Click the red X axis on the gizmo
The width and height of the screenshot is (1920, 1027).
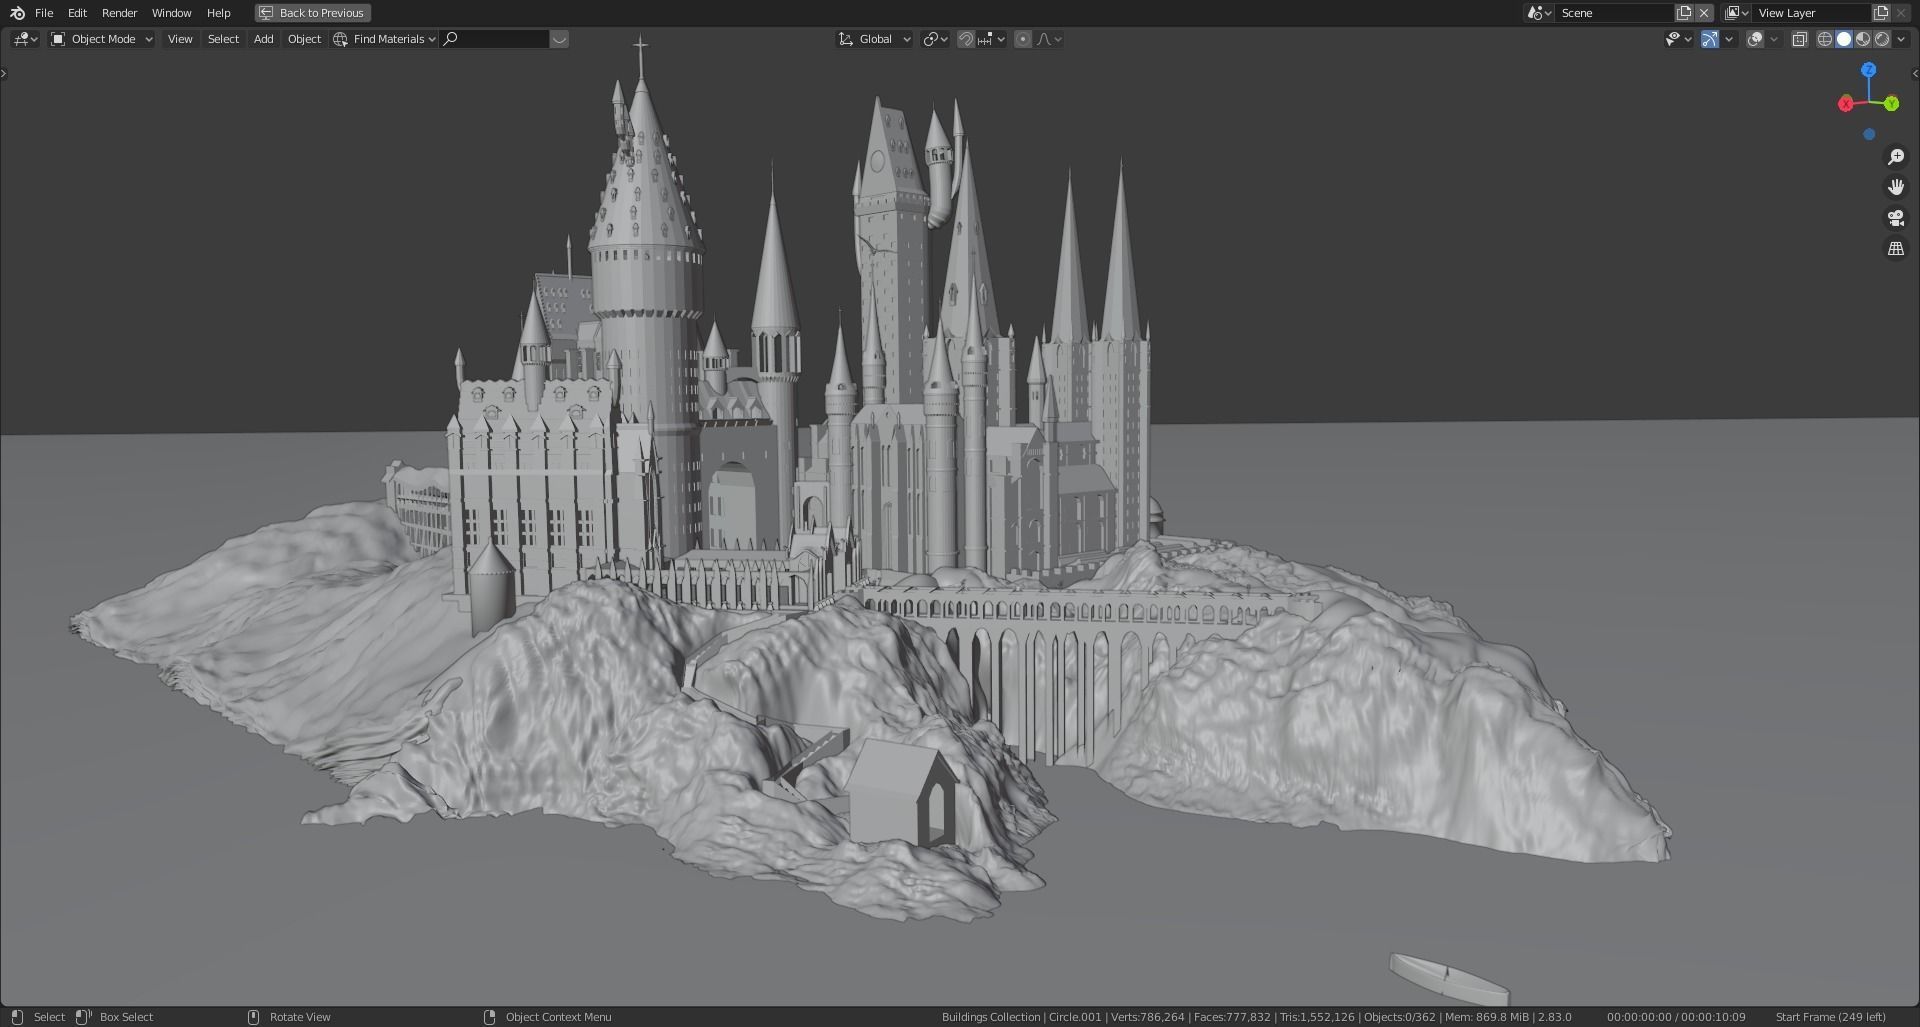[x=1846, y=104]
